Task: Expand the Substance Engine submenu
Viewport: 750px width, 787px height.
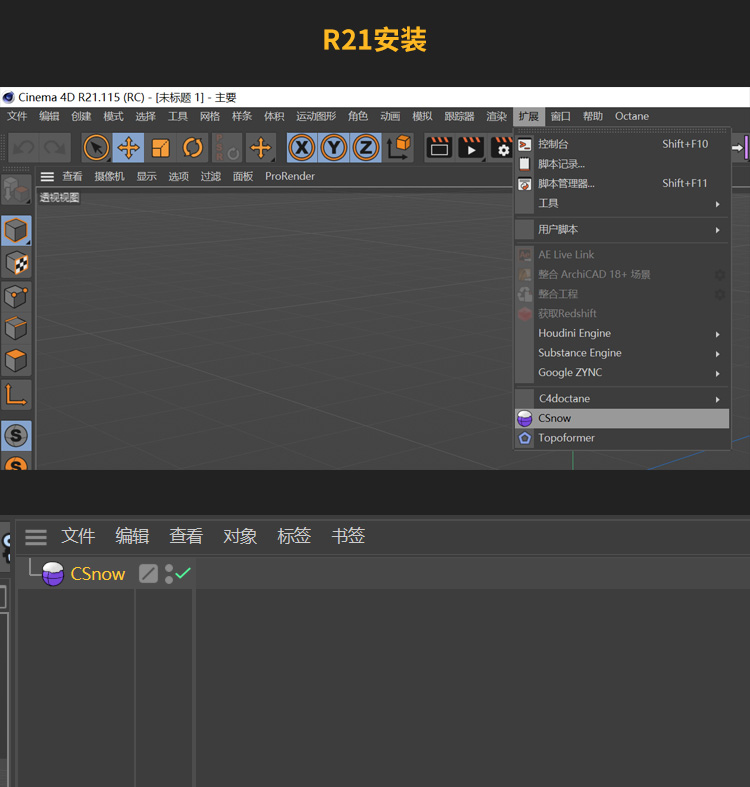Action: [x=622, y=353]
